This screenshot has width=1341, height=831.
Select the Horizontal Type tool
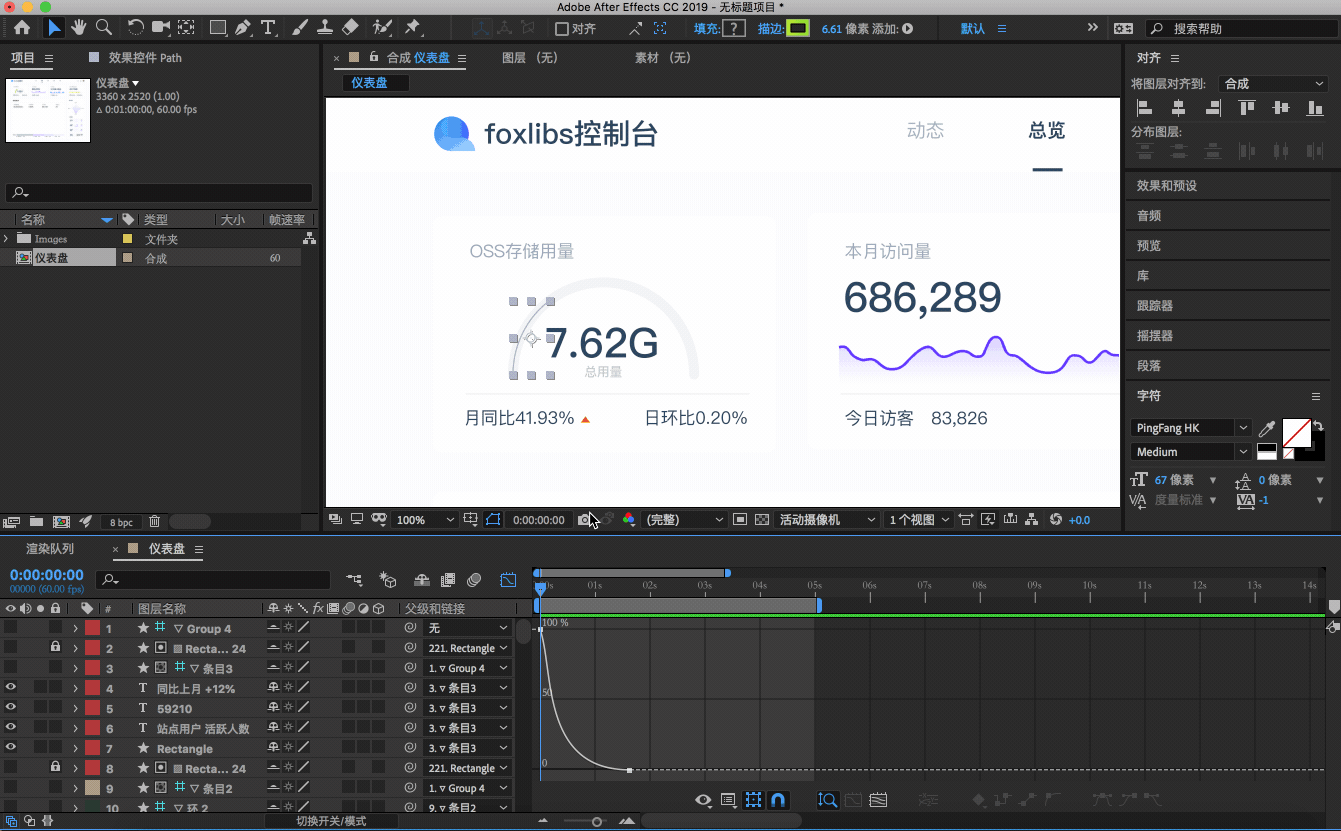tap(268, 27)
